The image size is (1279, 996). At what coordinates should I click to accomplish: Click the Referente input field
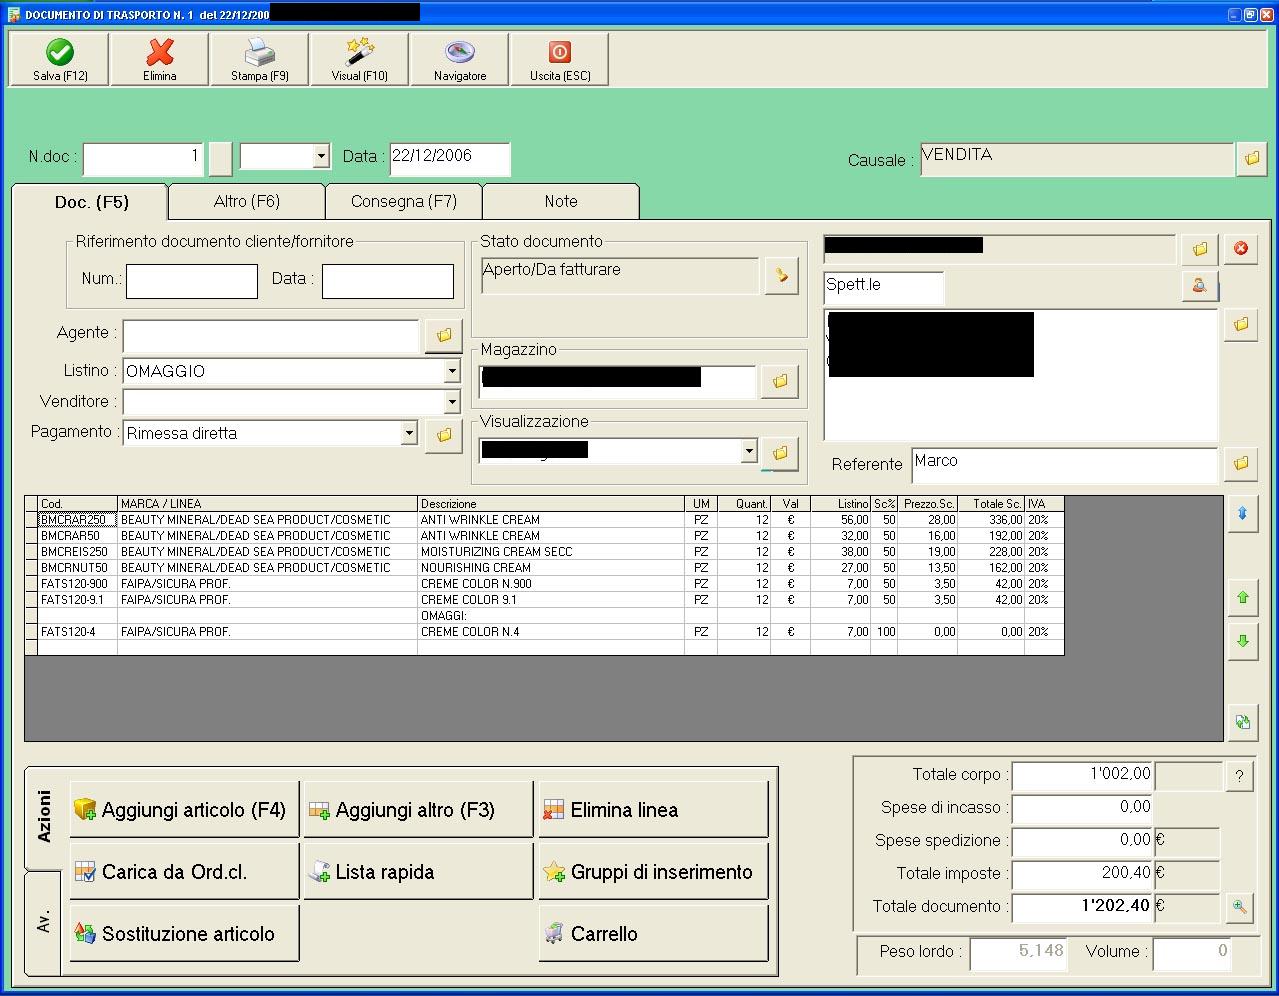(x=1064, y=463)
